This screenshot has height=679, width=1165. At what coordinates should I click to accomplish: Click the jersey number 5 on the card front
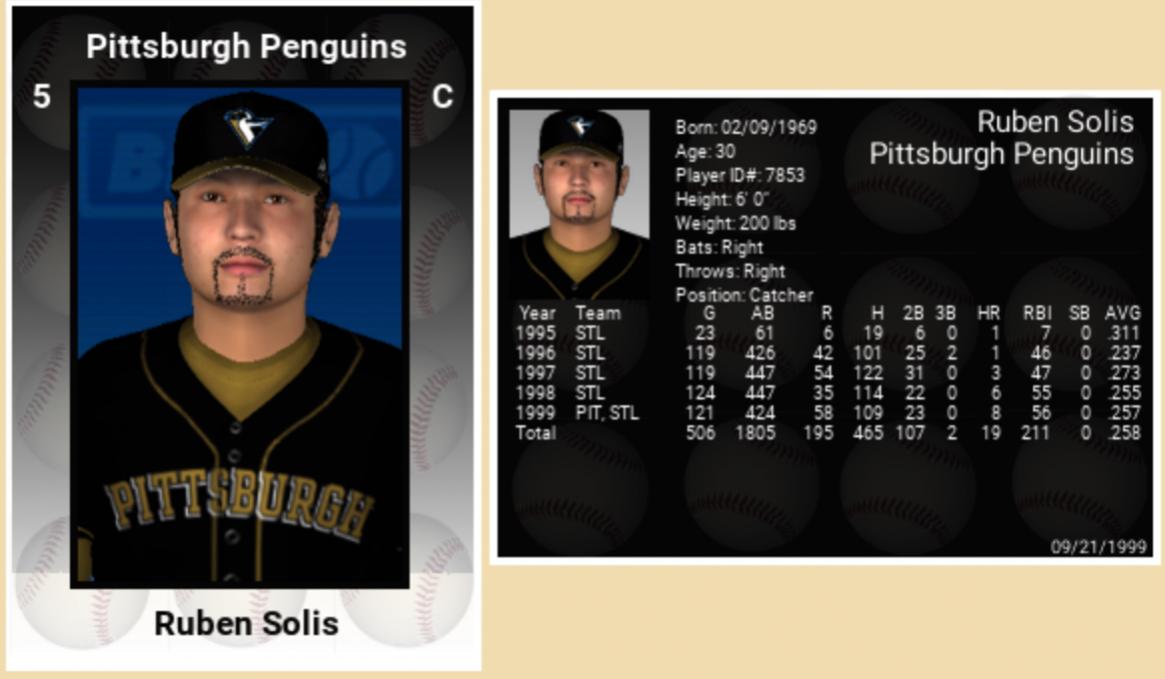pos(41,97)
